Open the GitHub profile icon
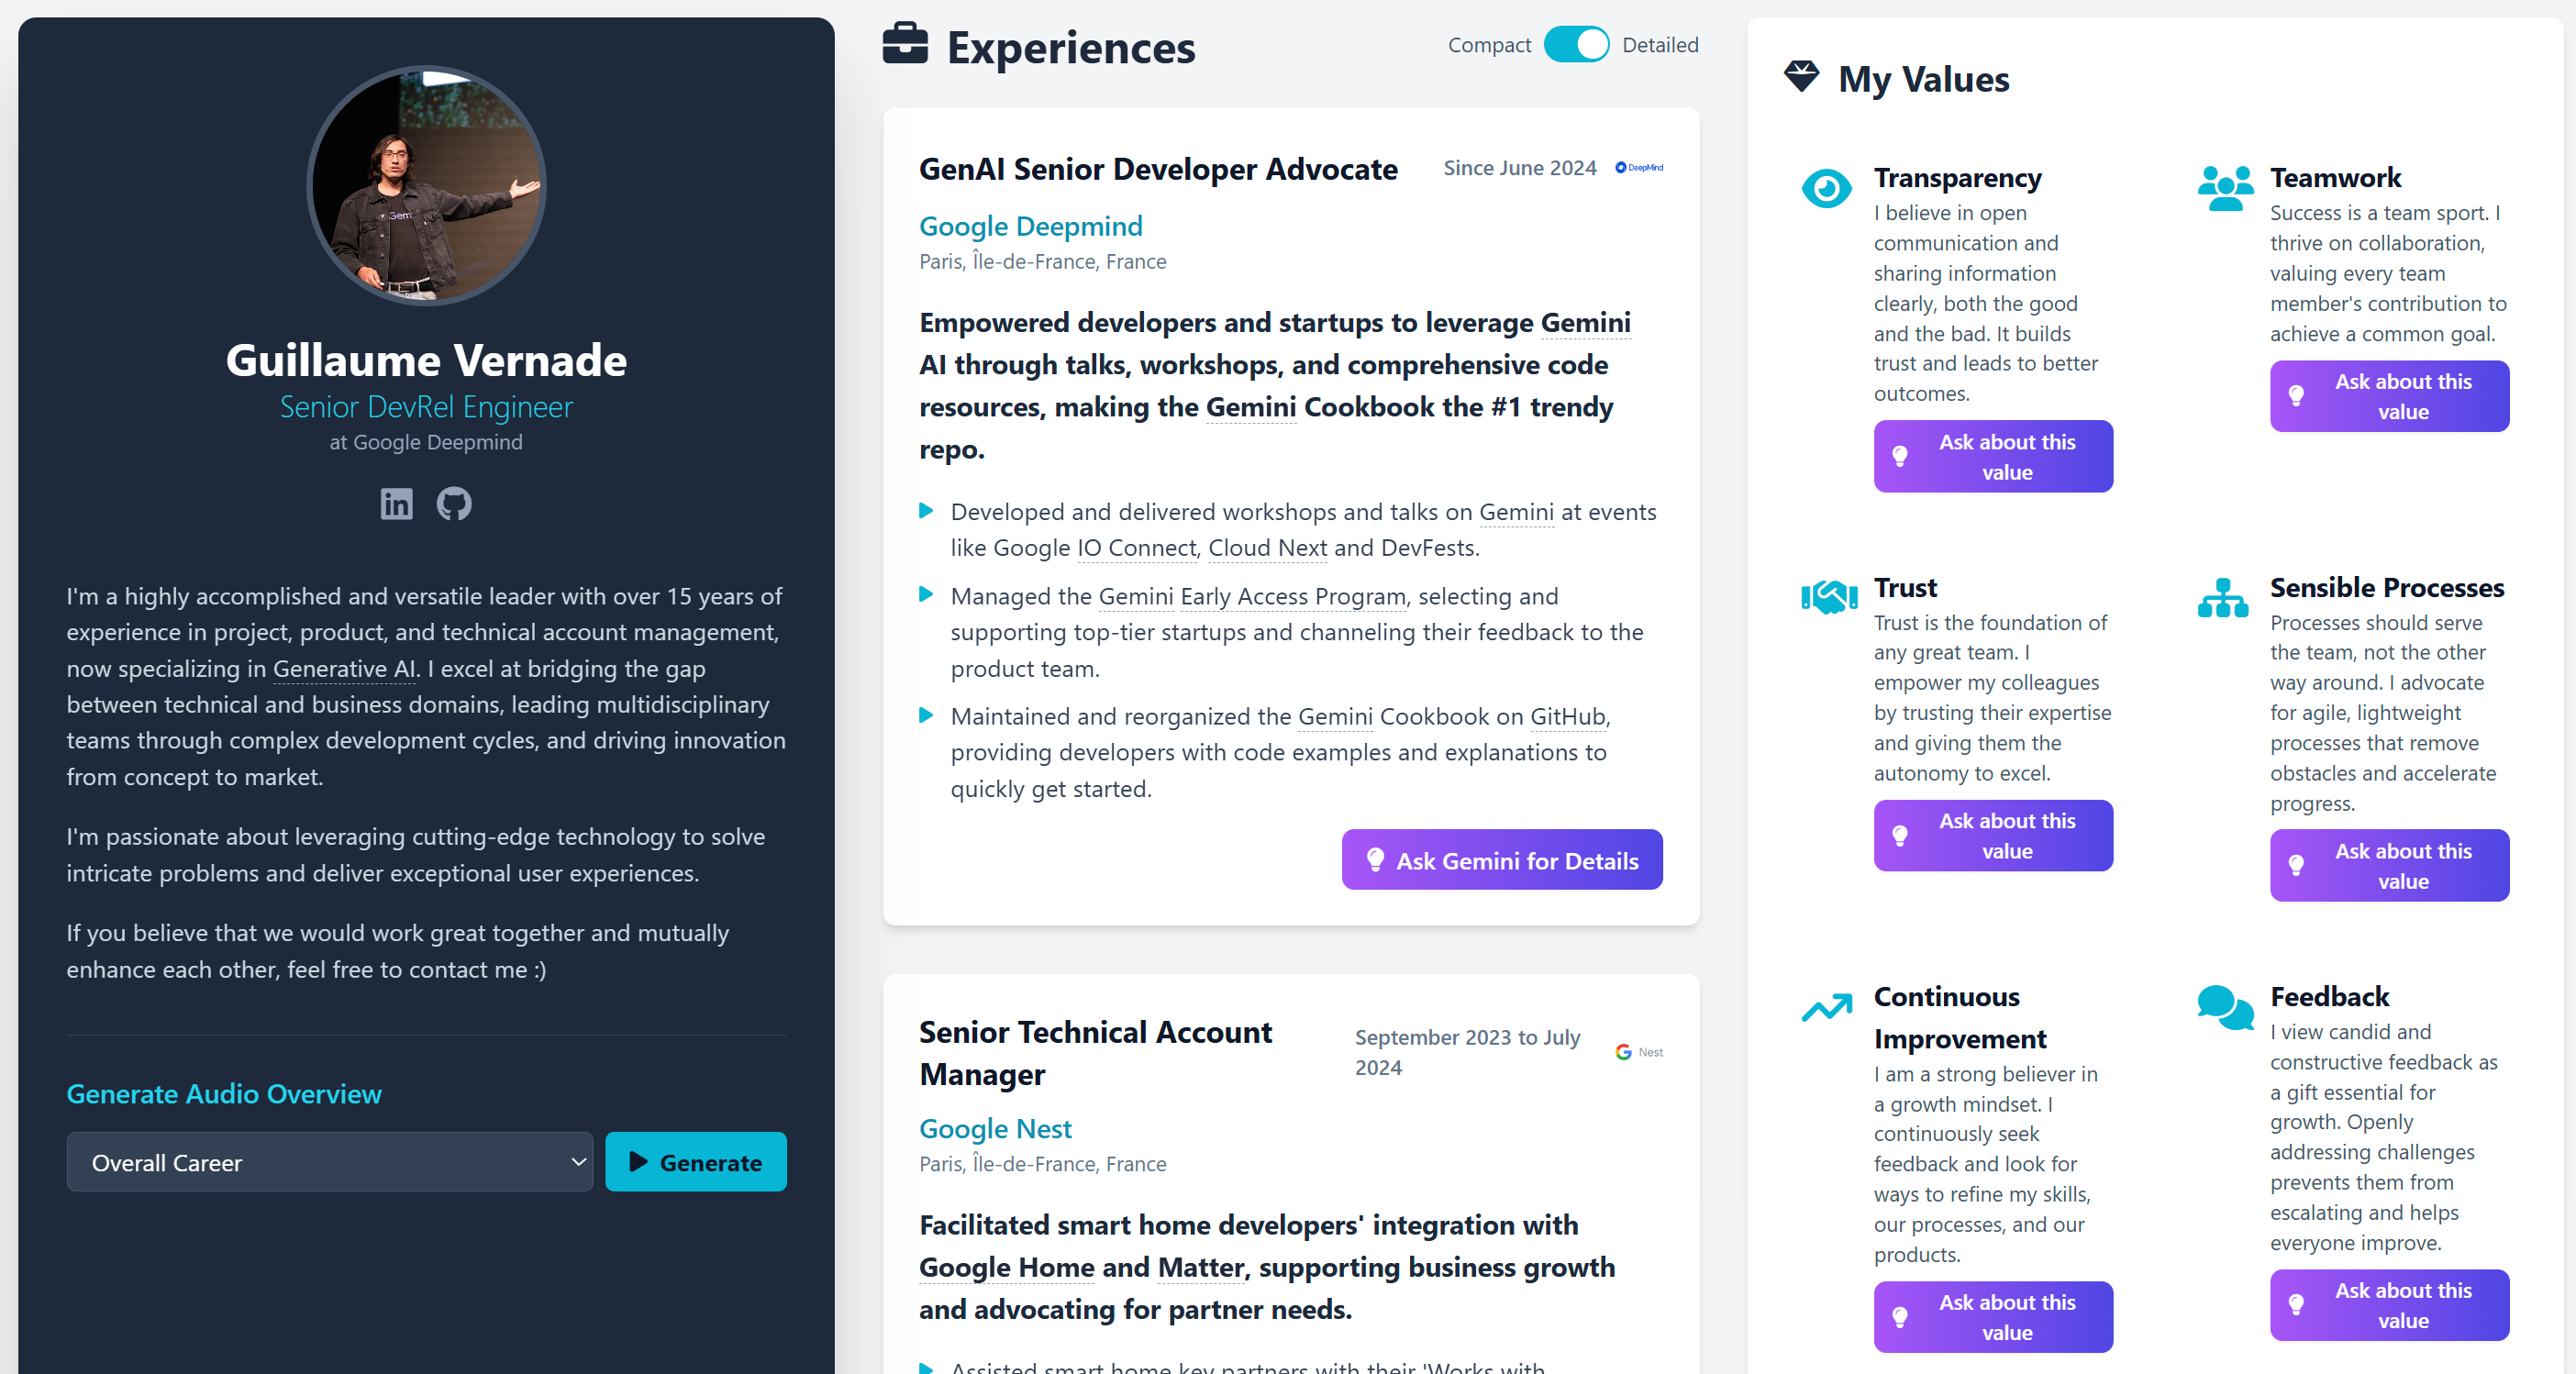2576x1374 pixels. coord(454,503)
